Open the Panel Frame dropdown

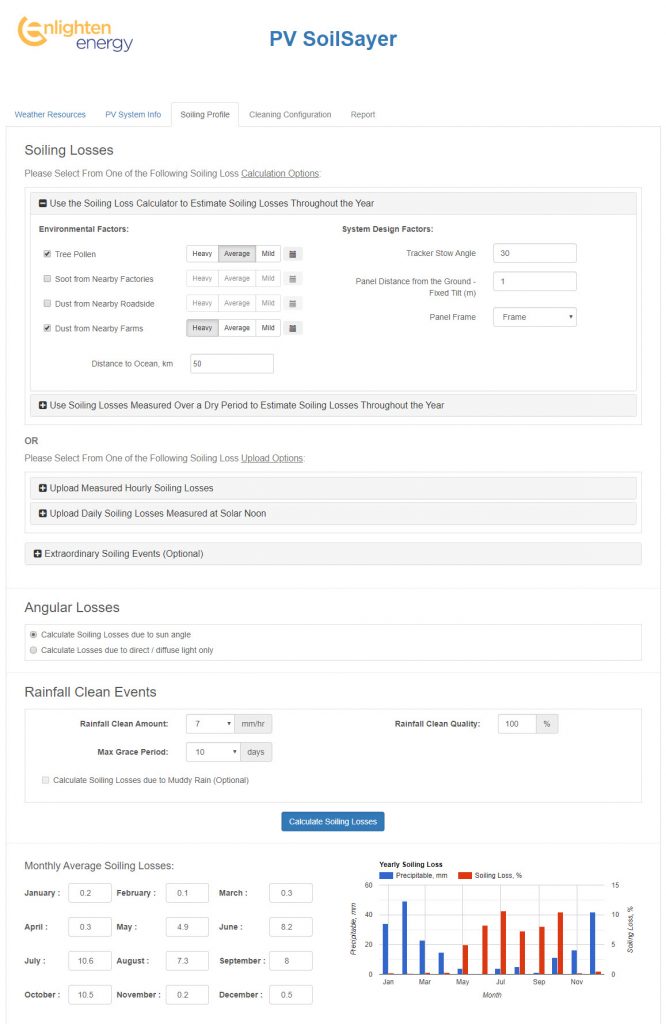click(x=535, y=317)
